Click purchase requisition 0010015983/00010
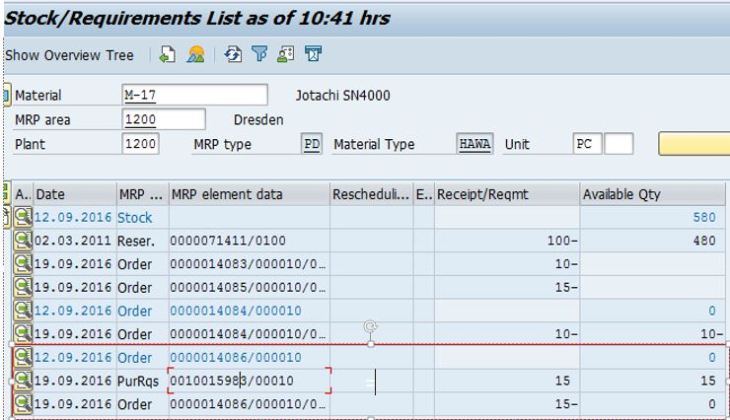The image size is (730, 420). [x=232, y=380]
